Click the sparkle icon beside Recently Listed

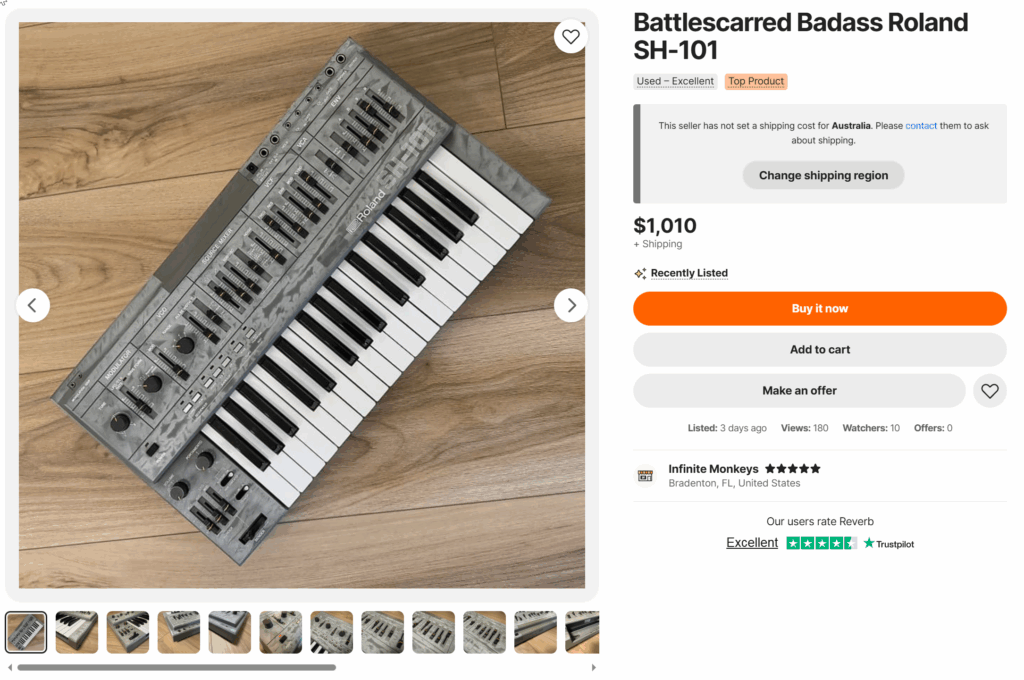[x=640, y=273]
